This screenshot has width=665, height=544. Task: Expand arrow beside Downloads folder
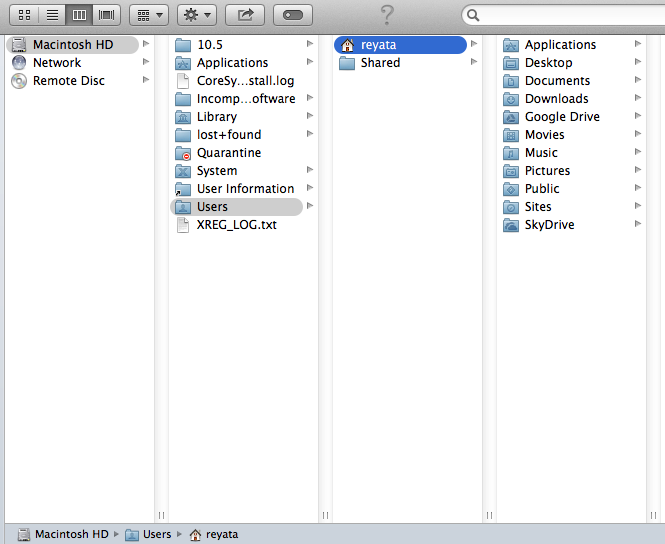pos(638,98)
